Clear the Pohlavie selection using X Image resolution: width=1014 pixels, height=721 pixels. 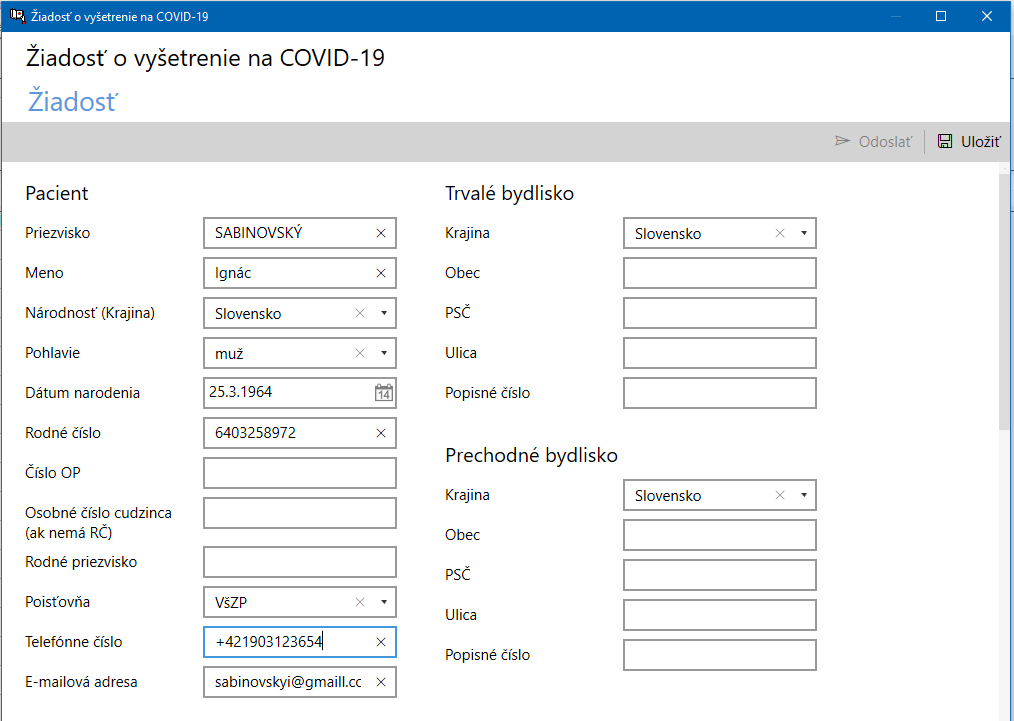(x=360, y=353)
